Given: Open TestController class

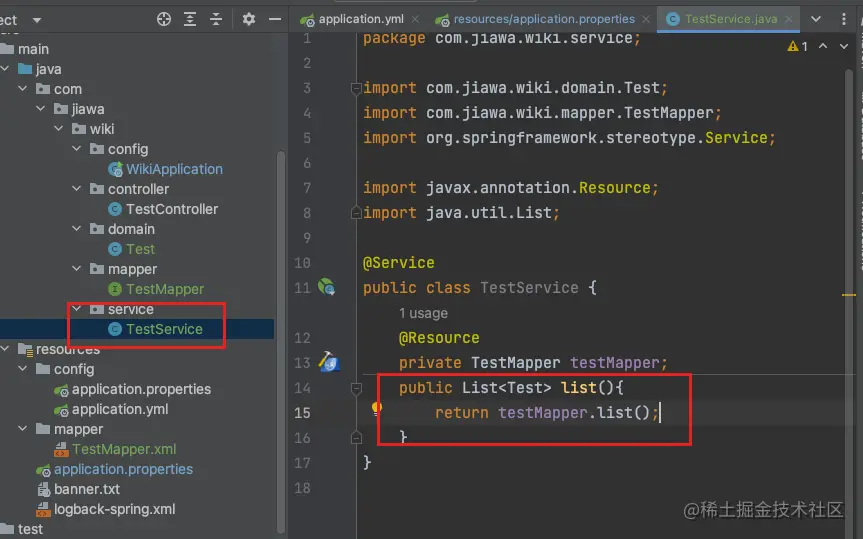Looking at the screenshot, I should (x=172, y=209).
